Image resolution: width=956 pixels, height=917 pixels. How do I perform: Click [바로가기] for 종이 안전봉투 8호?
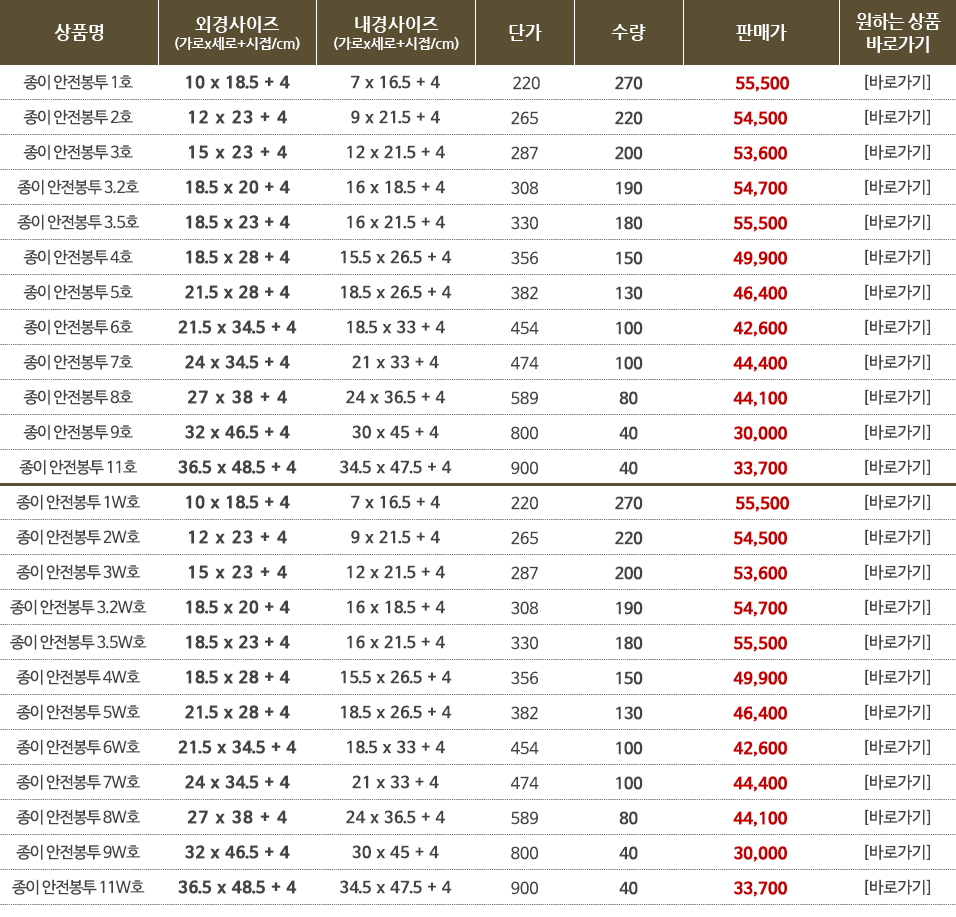click(x=897, y=397)
